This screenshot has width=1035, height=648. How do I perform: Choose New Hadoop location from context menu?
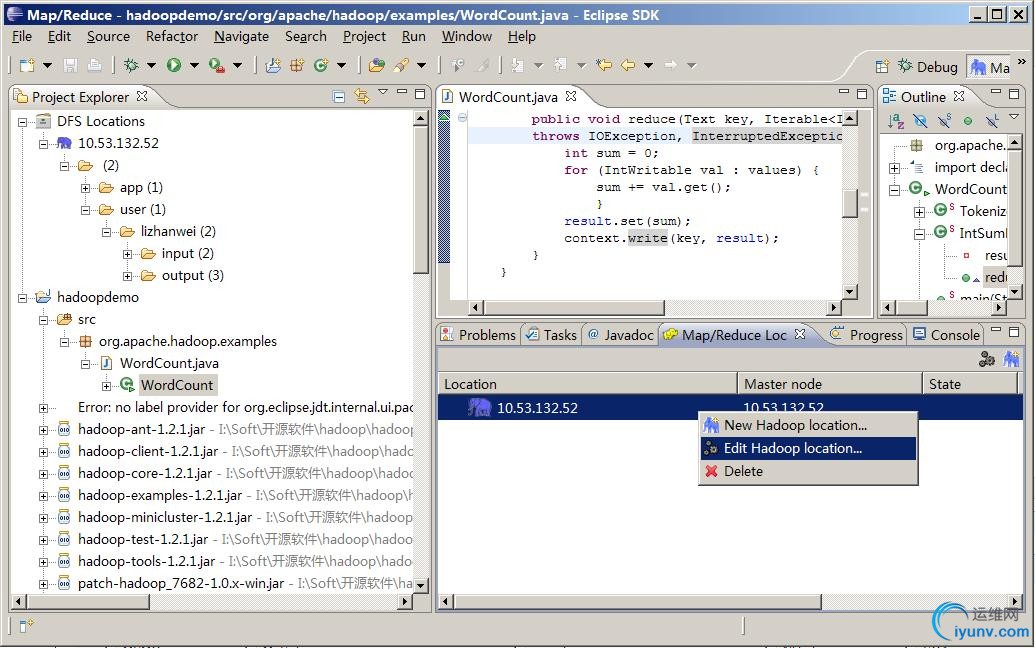click(808, 425)
